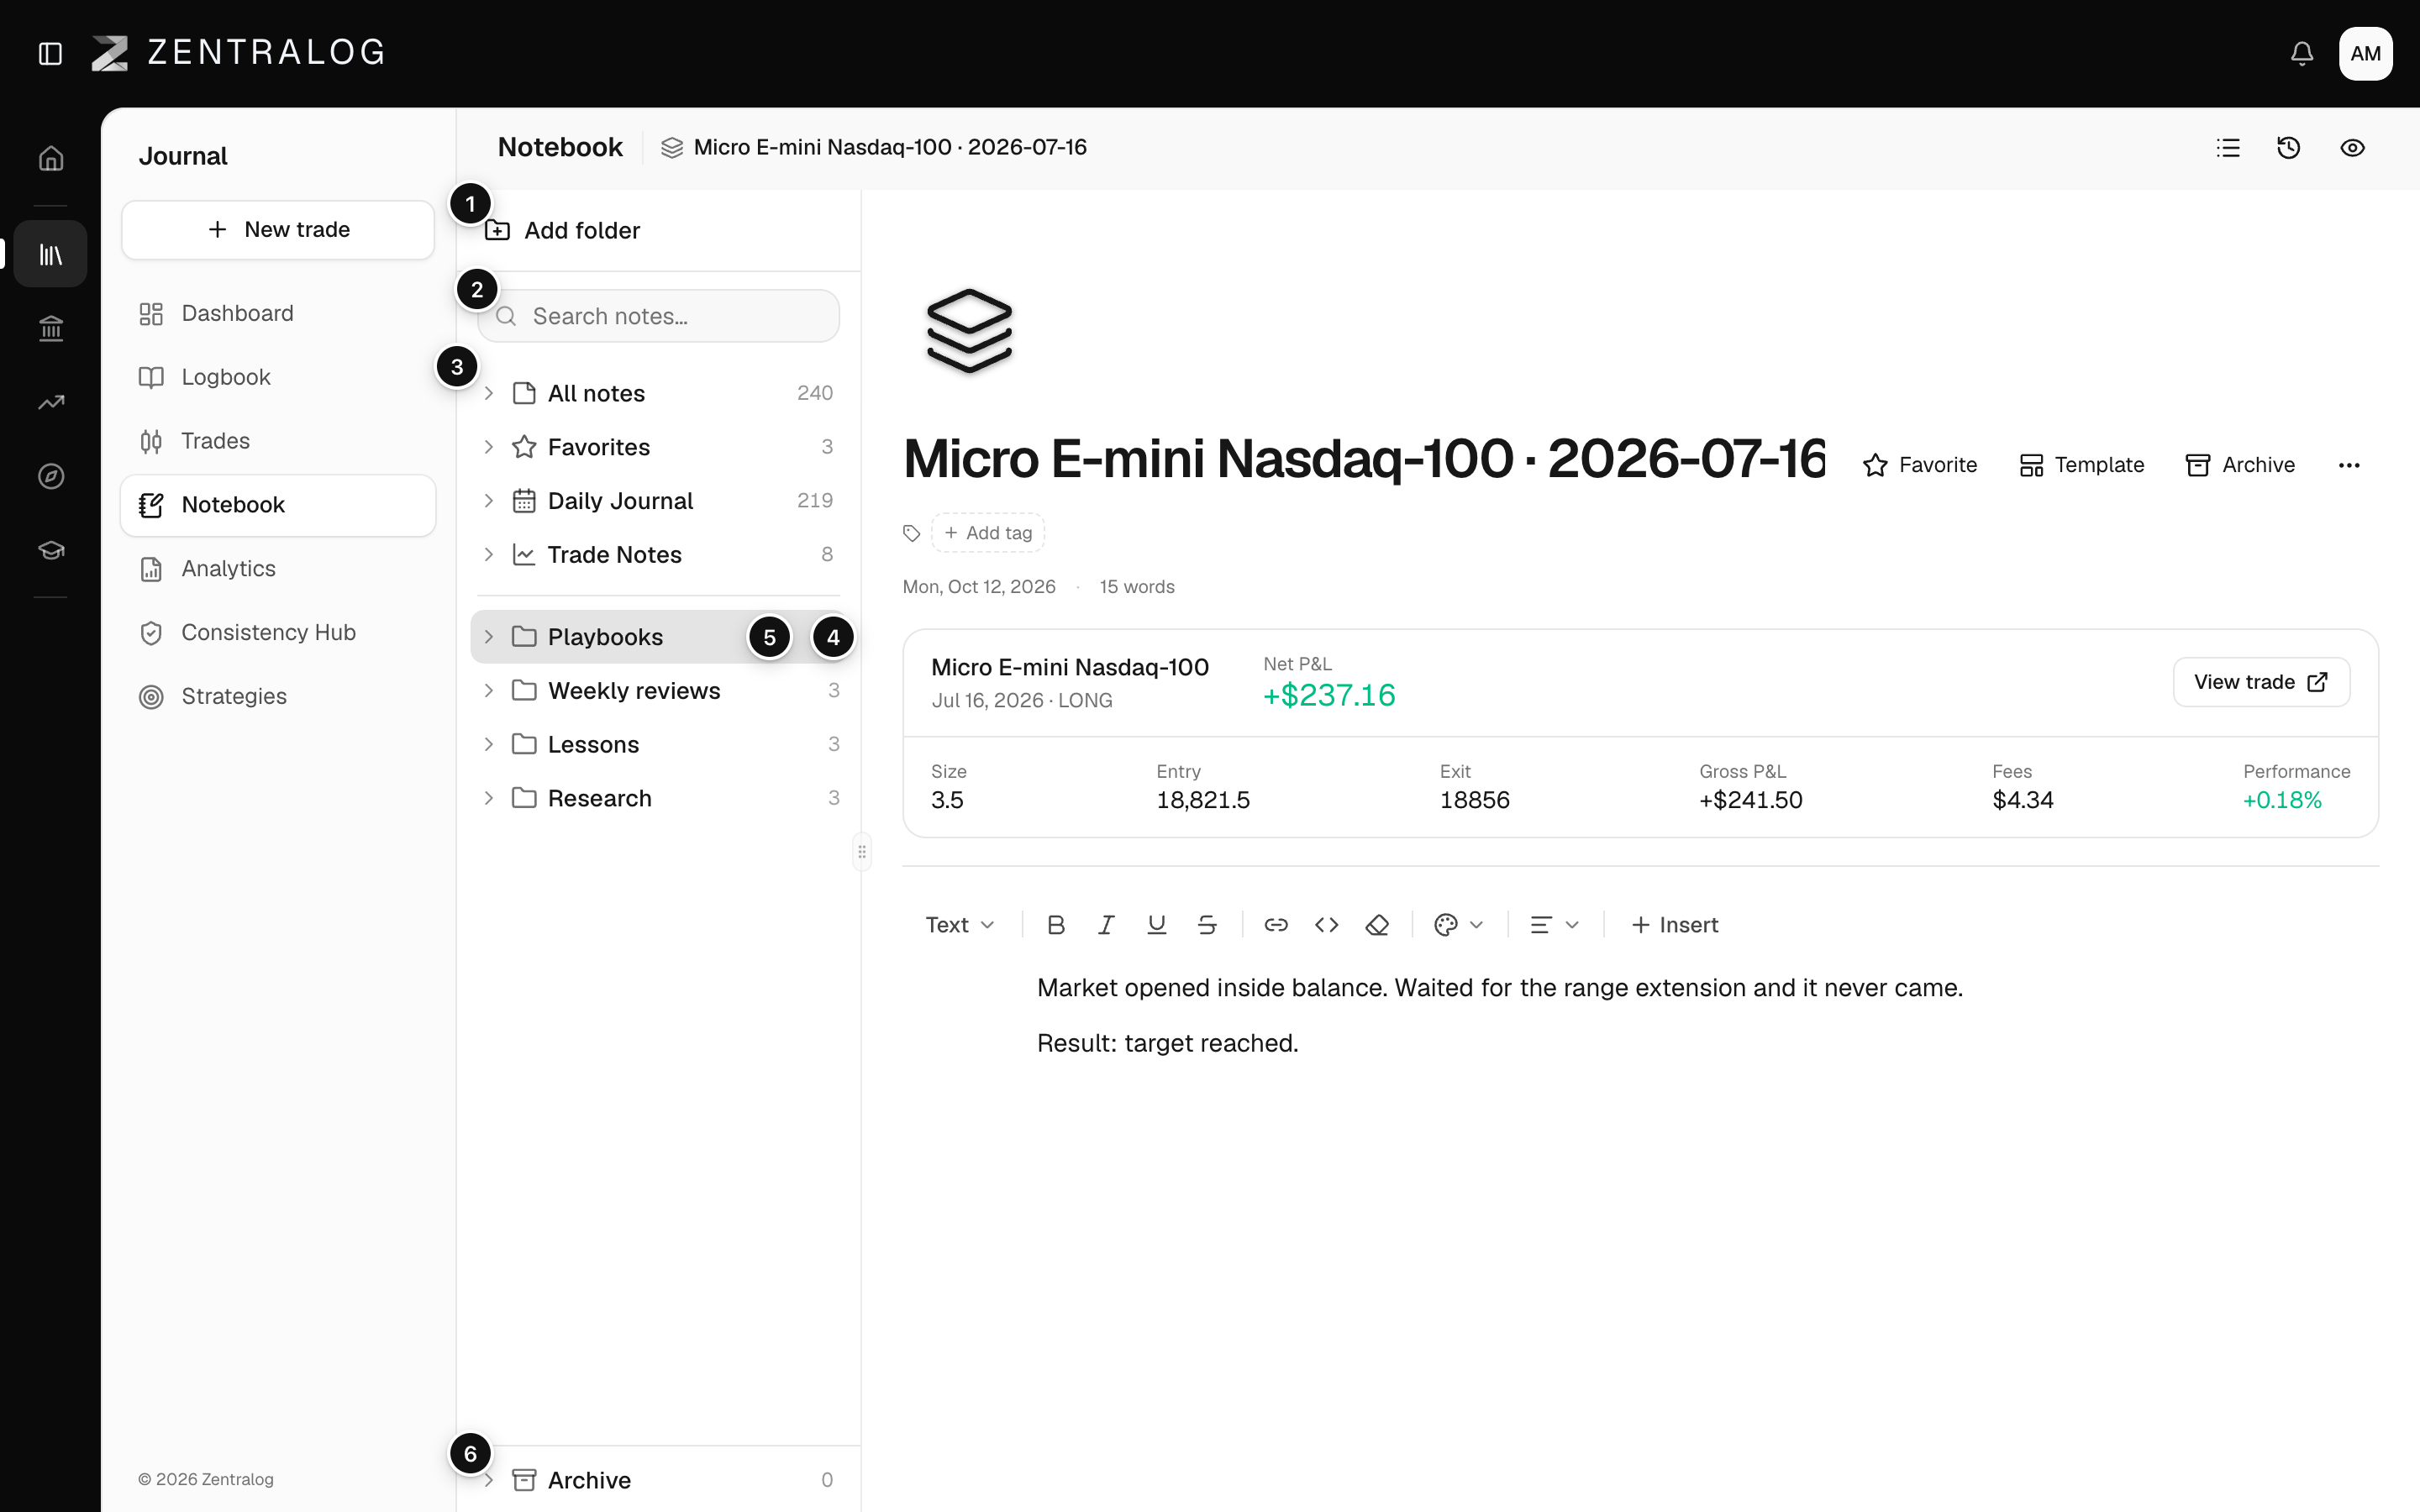The height and width of the screenshot is (1512, 2420).
Task: Expand the Favorites chevron
Action: pos(489,447)
